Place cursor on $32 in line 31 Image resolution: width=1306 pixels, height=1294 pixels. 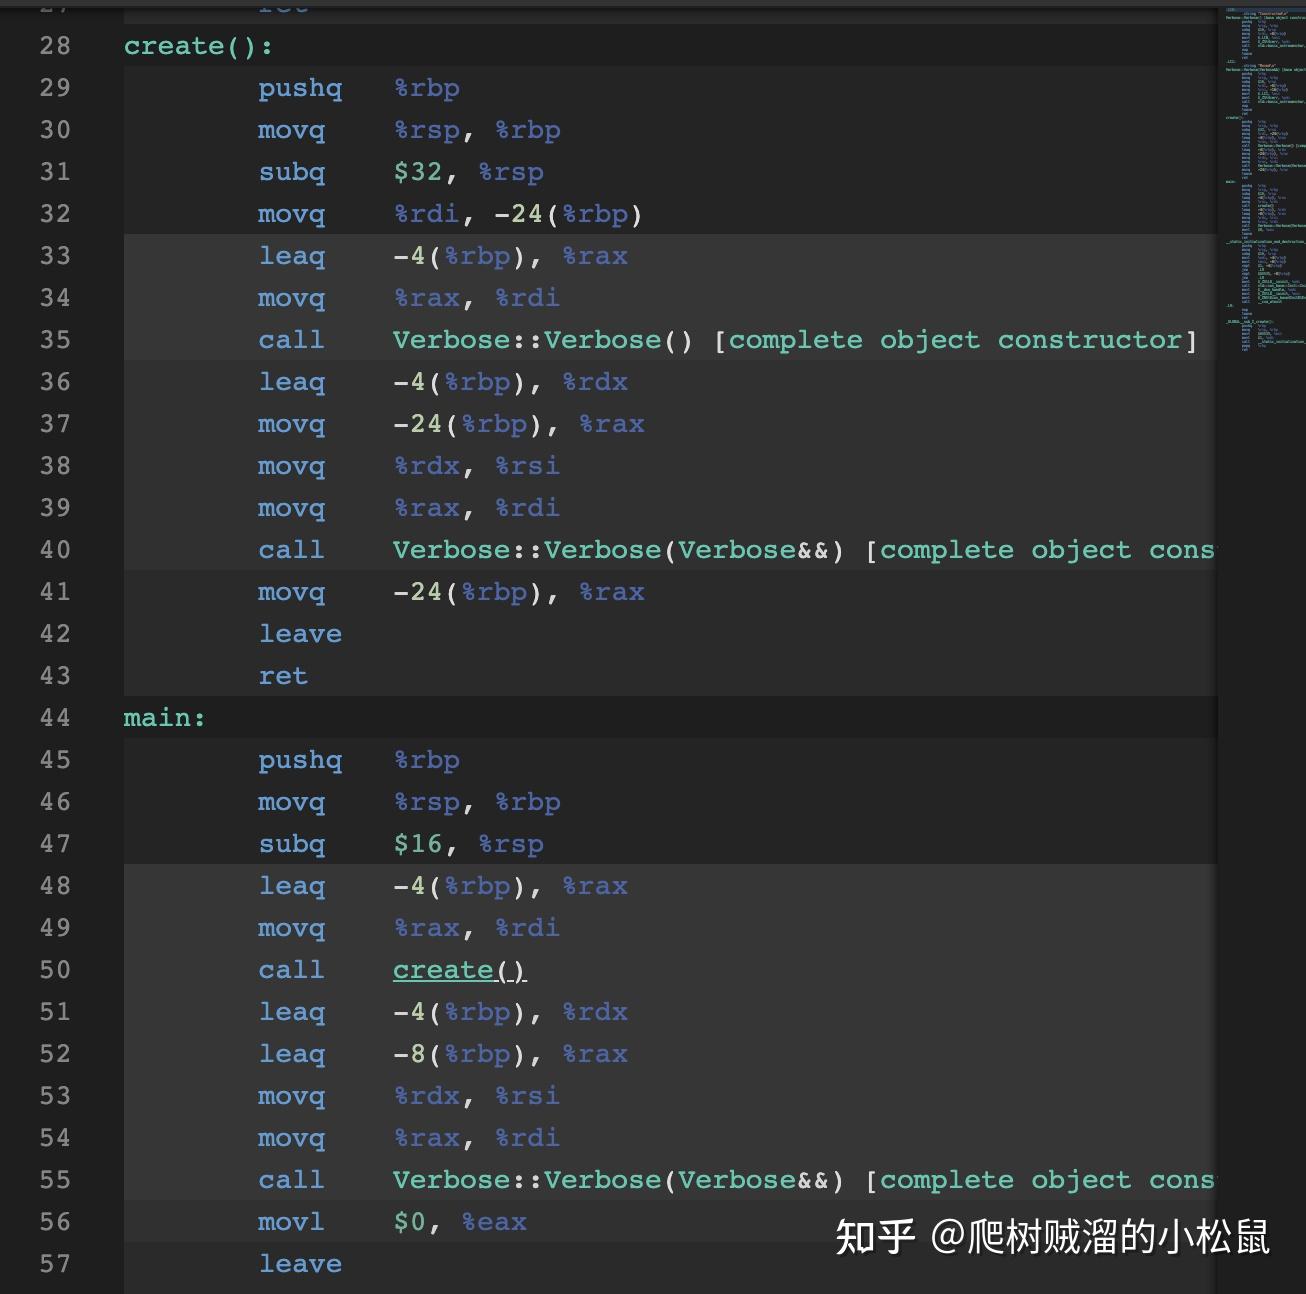click(x=417, y=172)
